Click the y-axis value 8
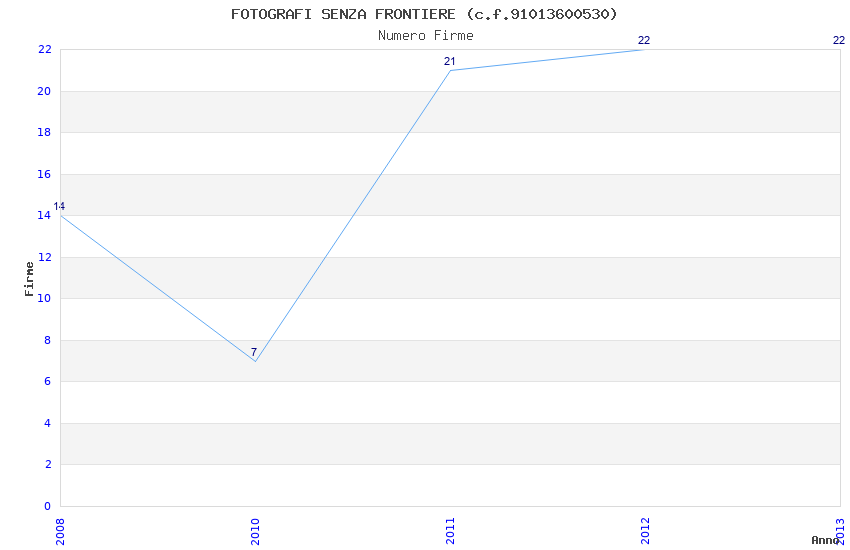Viewport: 850px width, 550px height. [48, 340]
